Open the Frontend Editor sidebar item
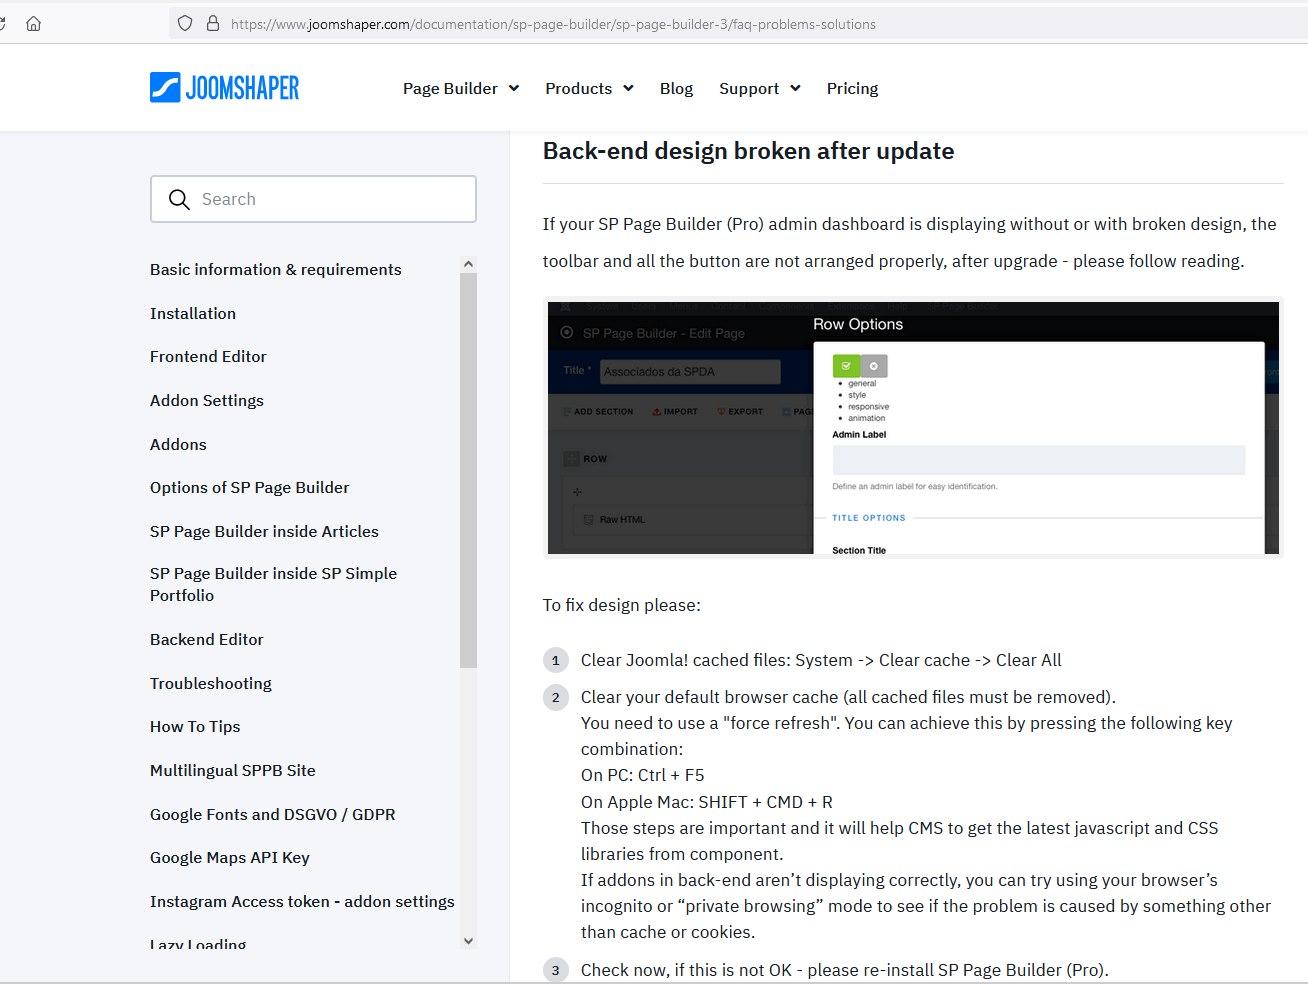 point(208,356)
